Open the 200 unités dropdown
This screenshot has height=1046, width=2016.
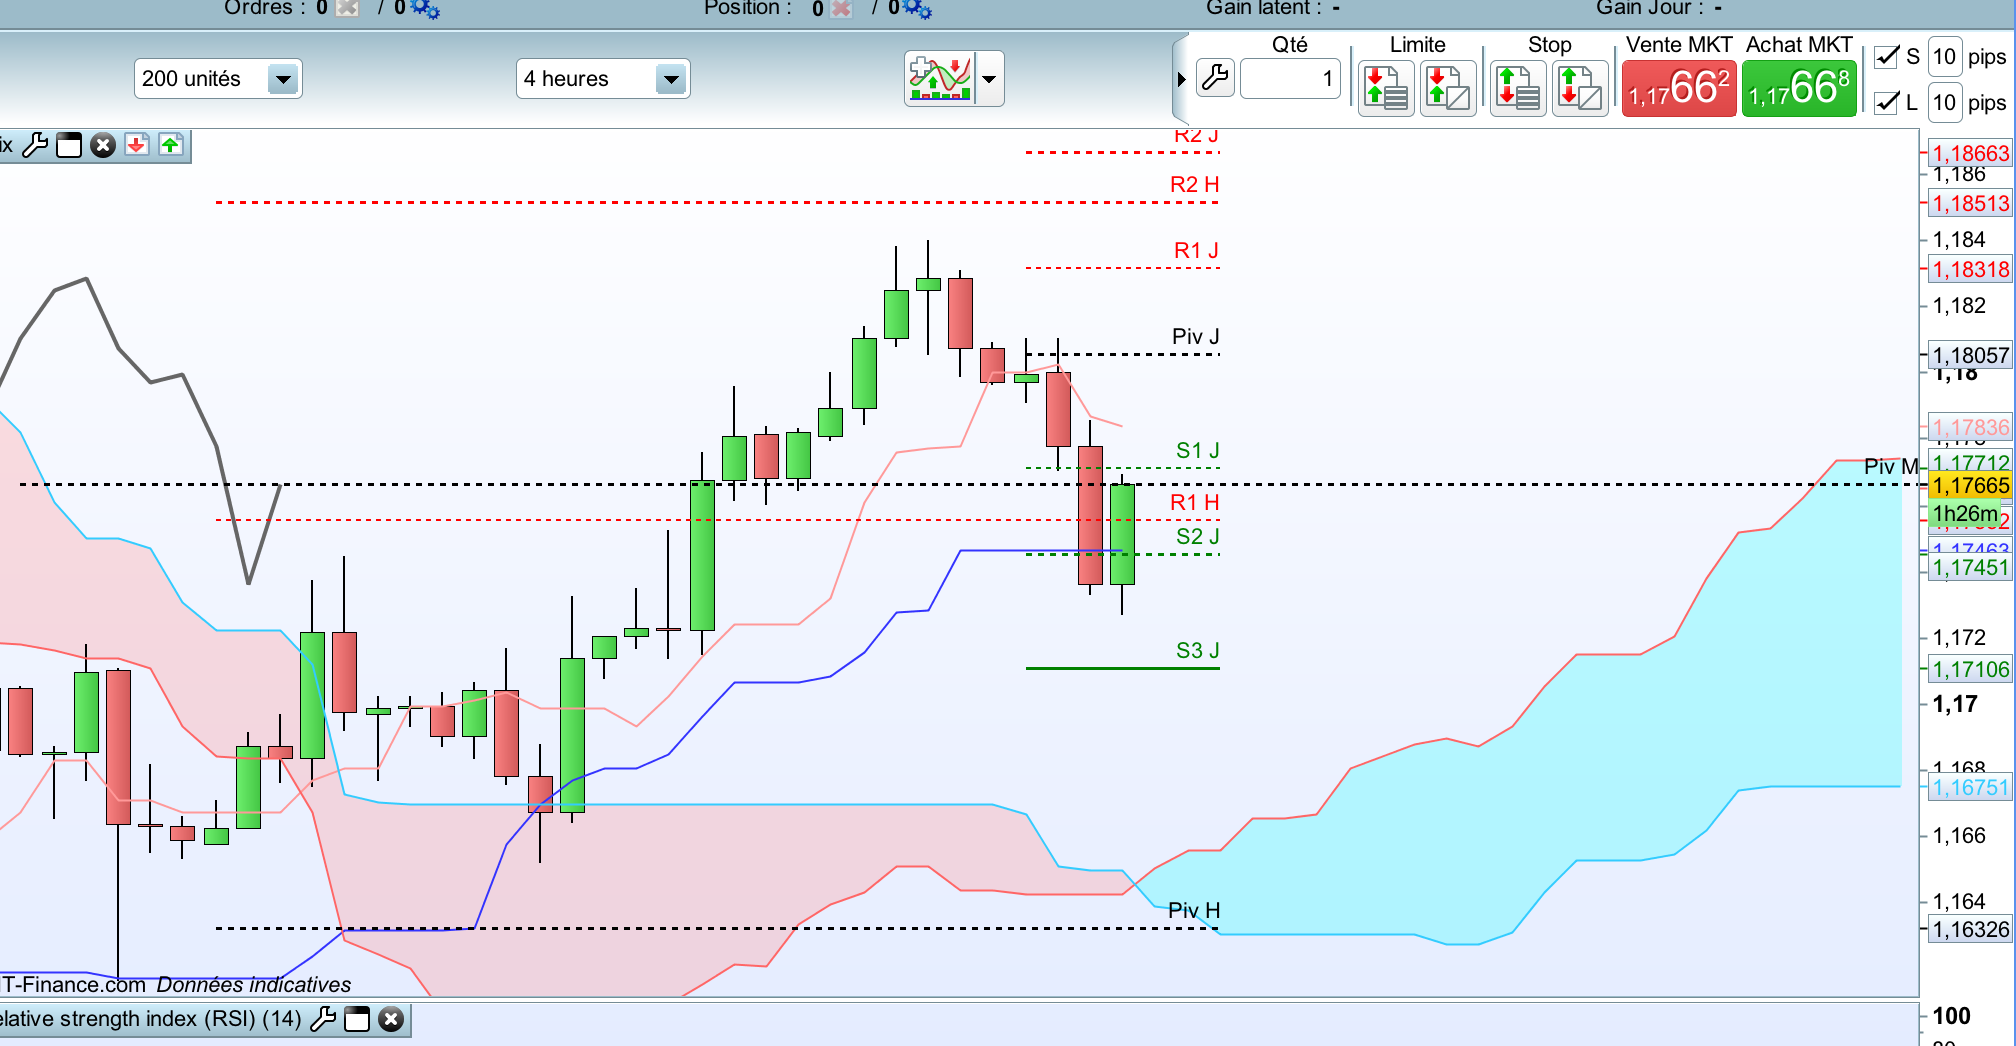coord(218,79)
